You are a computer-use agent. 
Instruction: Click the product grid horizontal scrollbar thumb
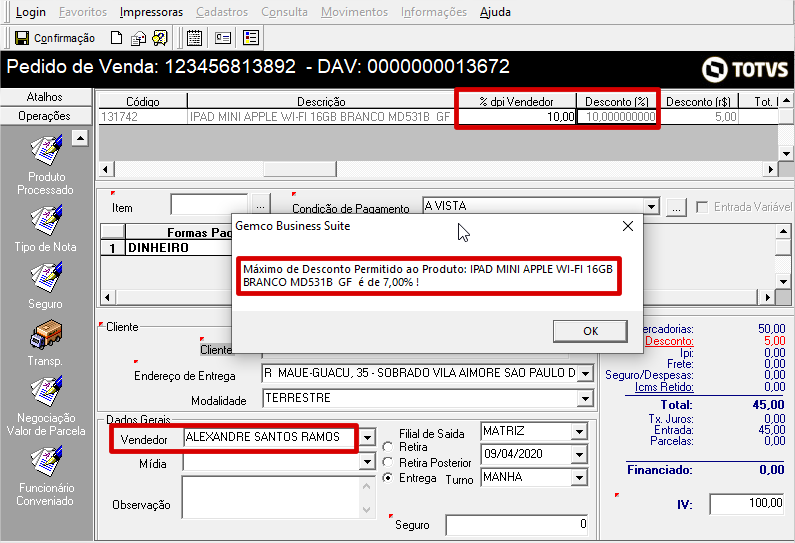[x=300, y=169]
